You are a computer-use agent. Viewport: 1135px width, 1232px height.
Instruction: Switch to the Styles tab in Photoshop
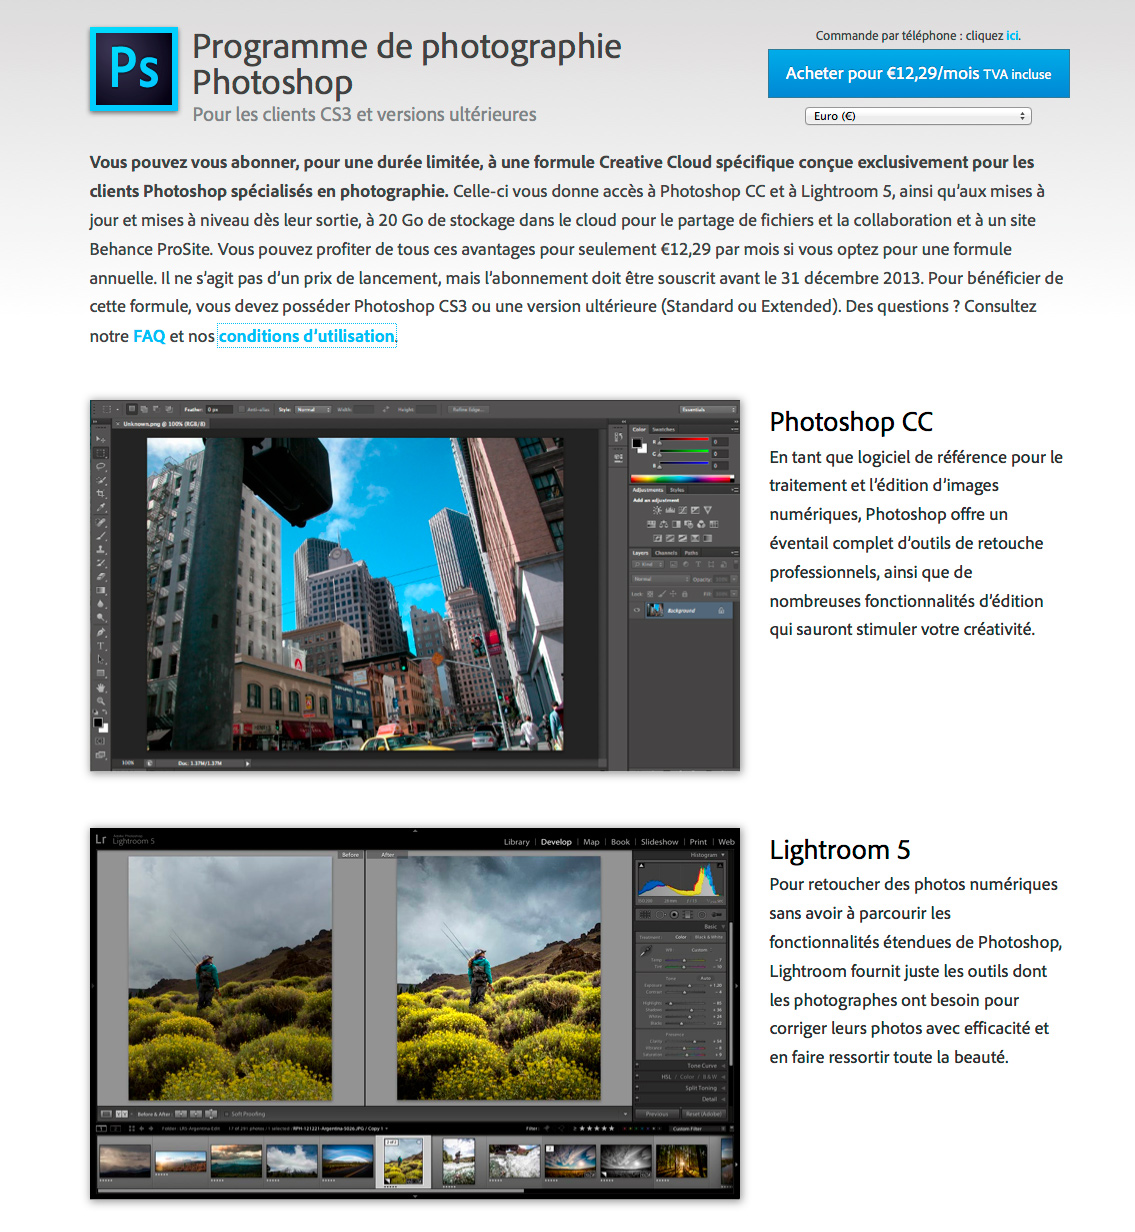click(677, 490)
